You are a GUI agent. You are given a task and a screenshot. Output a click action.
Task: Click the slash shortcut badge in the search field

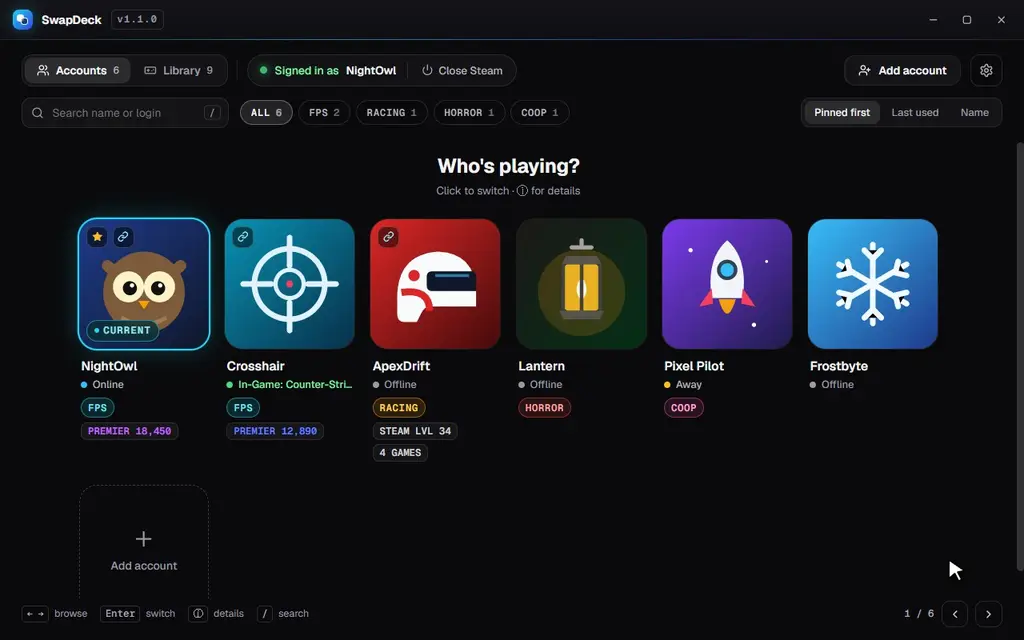point(212,113)
